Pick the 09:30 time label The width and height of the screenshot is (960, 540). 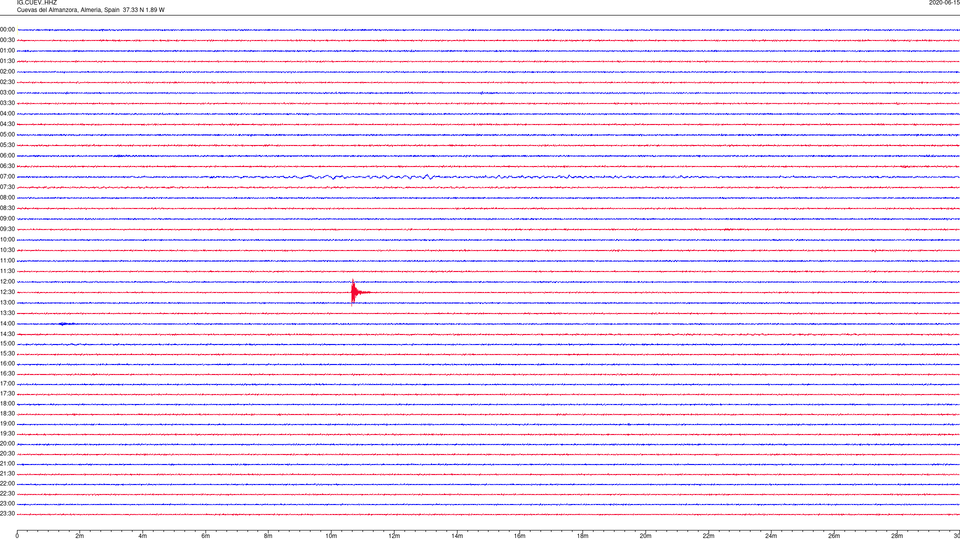click(7, 230)
